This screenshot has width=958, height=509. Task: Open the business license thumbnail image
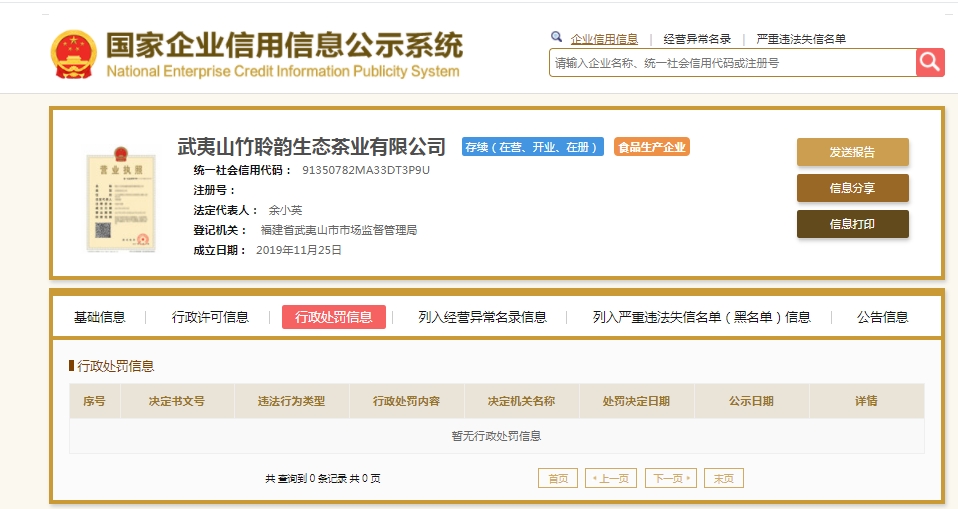point(121,199)
